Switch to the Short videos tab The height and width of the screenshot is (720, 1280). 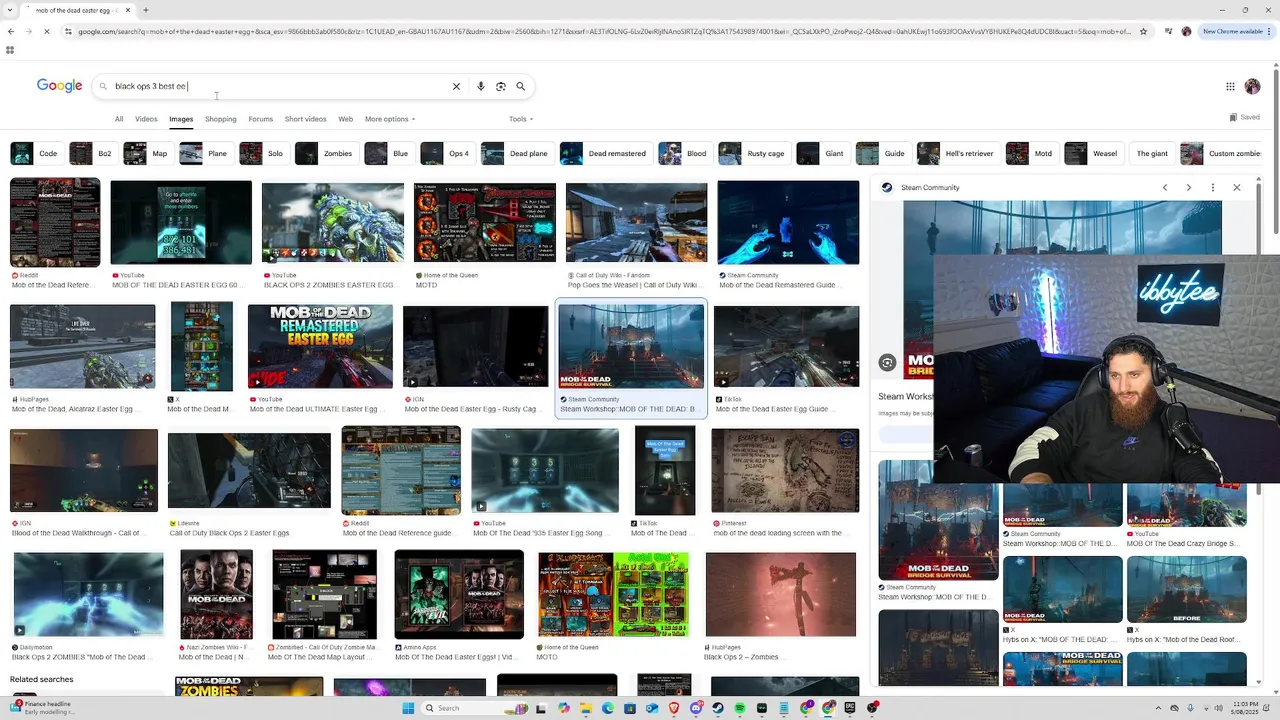[306, 119]
